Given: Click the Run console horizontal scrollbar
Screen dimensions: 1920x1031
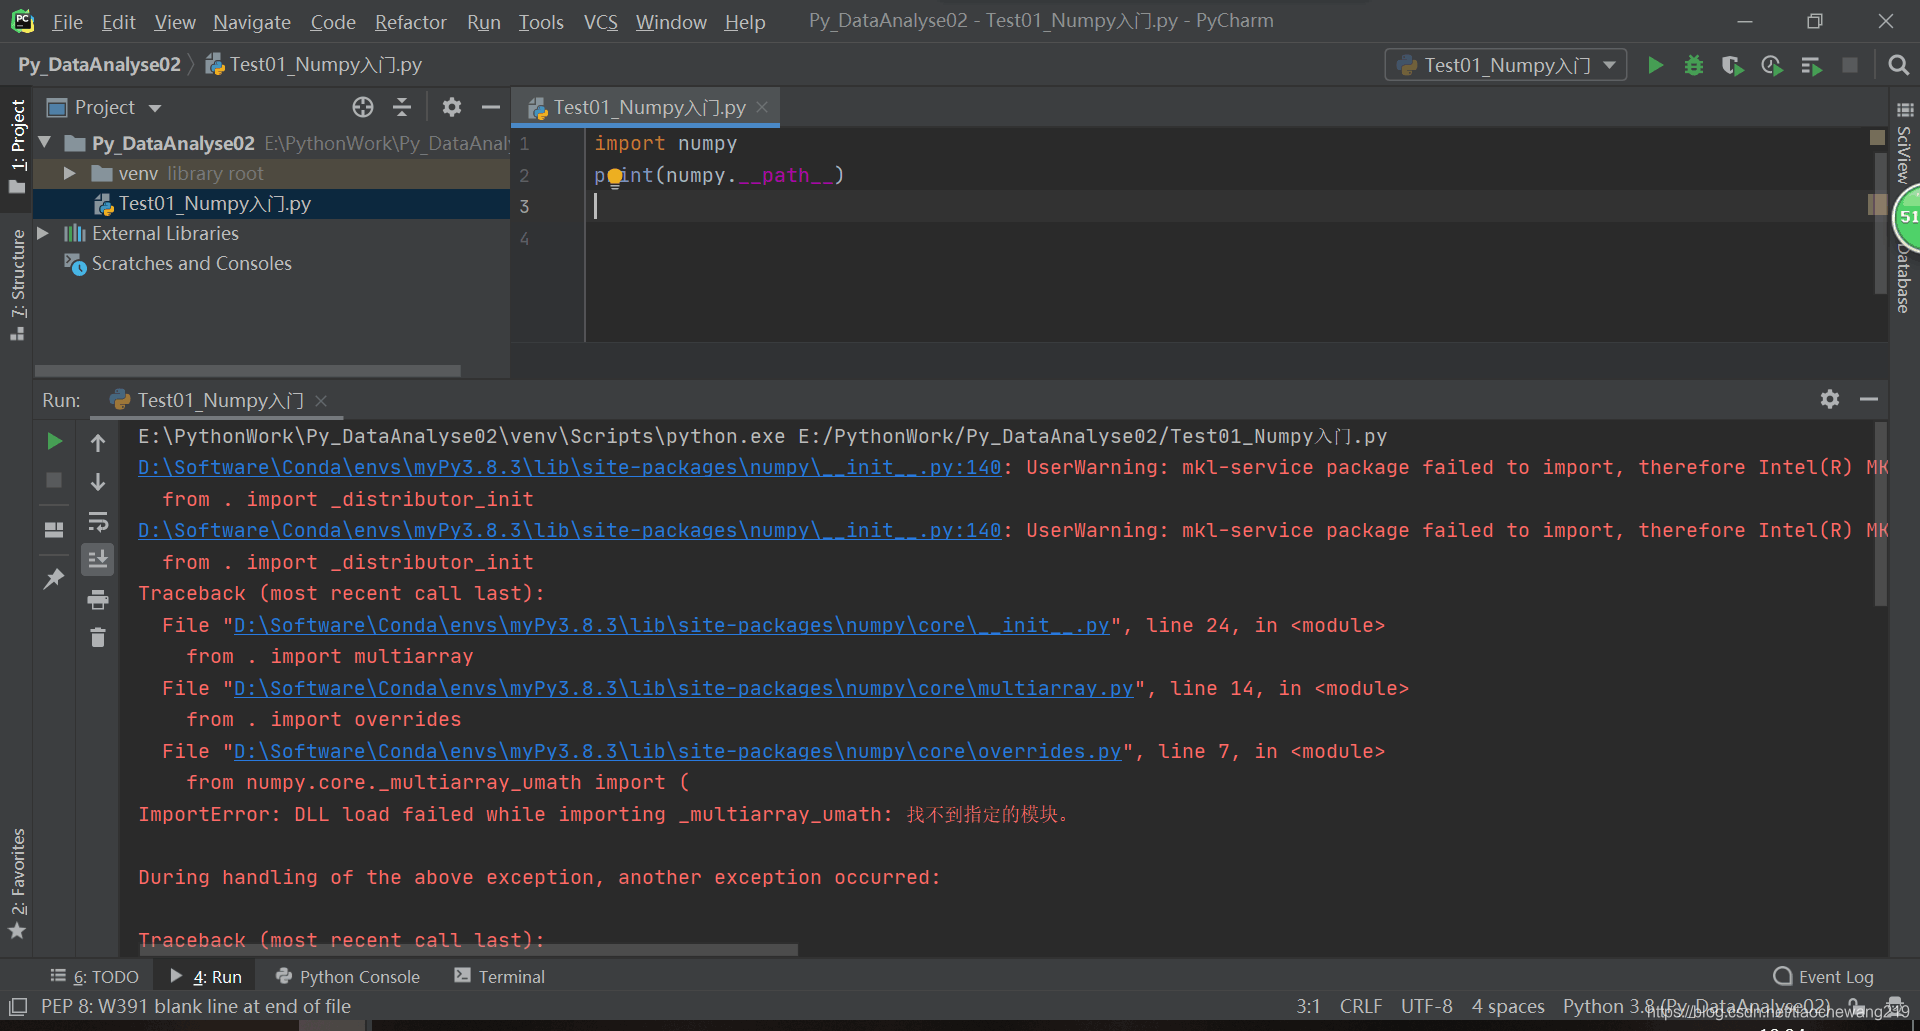Looking at the screenshot, I should [x=468, y=950].
